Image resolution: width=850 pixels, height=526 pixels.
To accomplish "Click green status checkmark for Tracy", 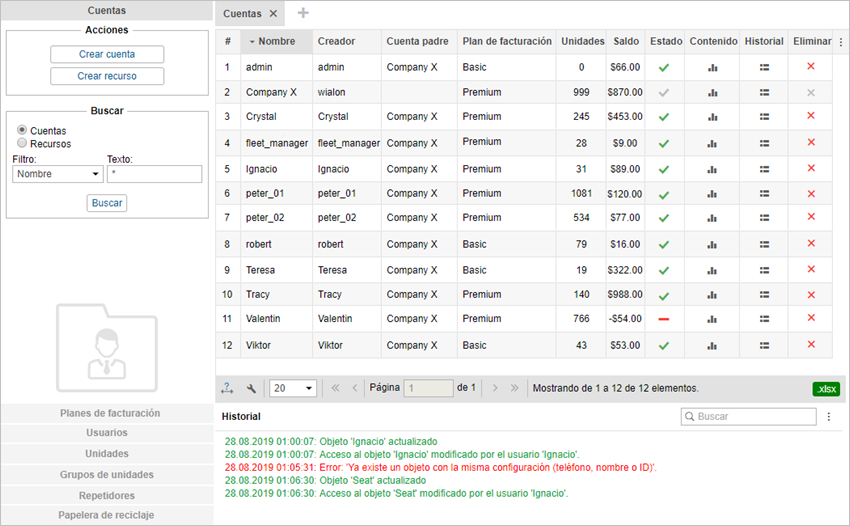I will tap(663, 294).
